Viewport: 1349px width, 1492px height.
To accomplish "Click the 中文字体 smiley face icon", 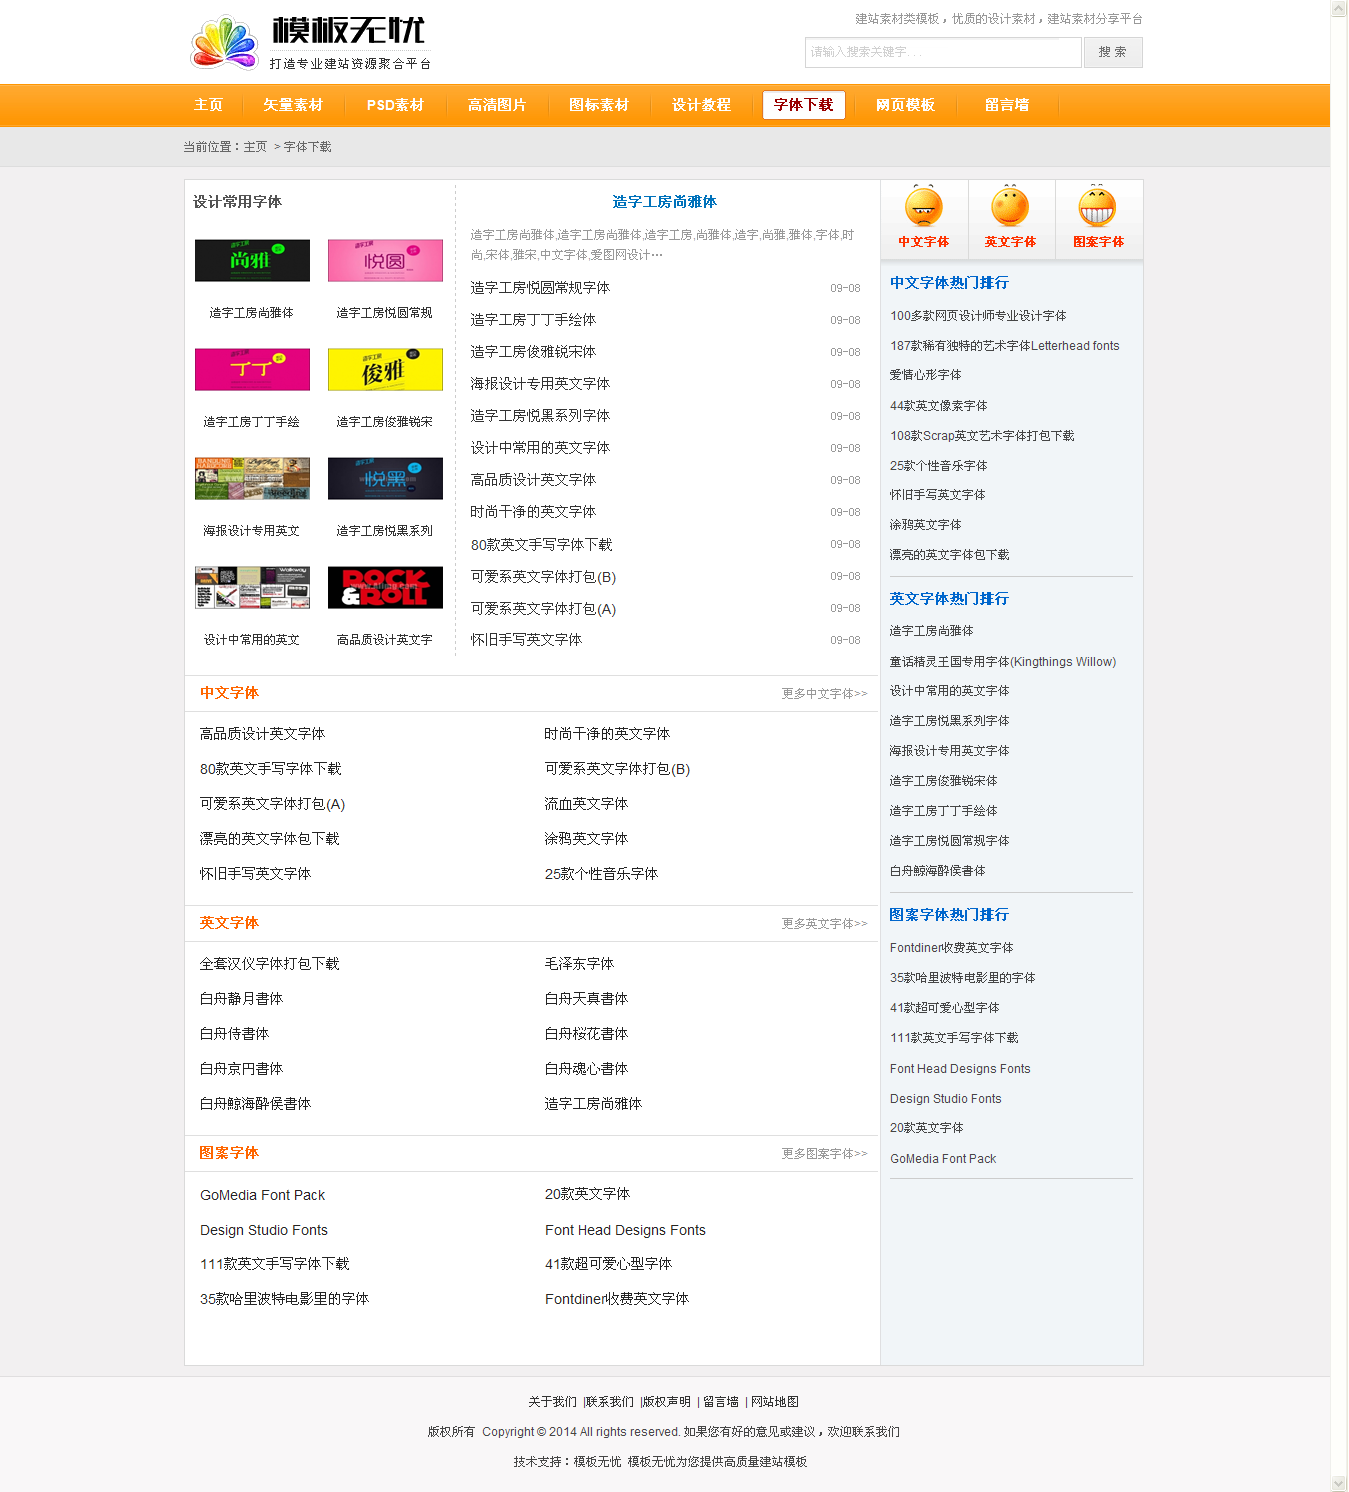I will pyautogui.click(x=923, y=207).
